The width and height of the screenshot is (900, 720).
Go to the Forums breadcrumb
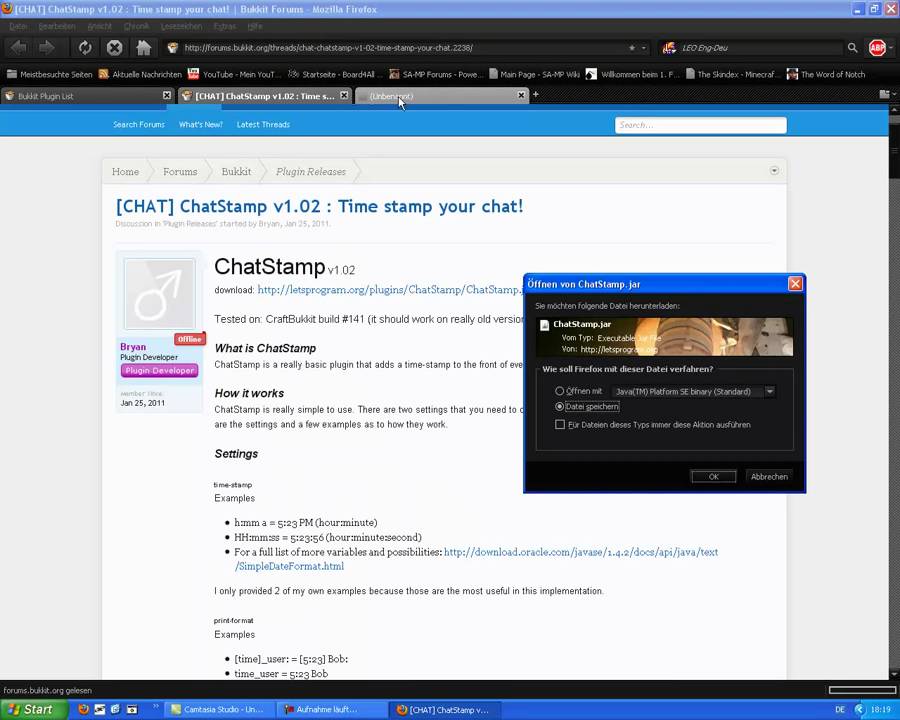click(x=180, y=172)
